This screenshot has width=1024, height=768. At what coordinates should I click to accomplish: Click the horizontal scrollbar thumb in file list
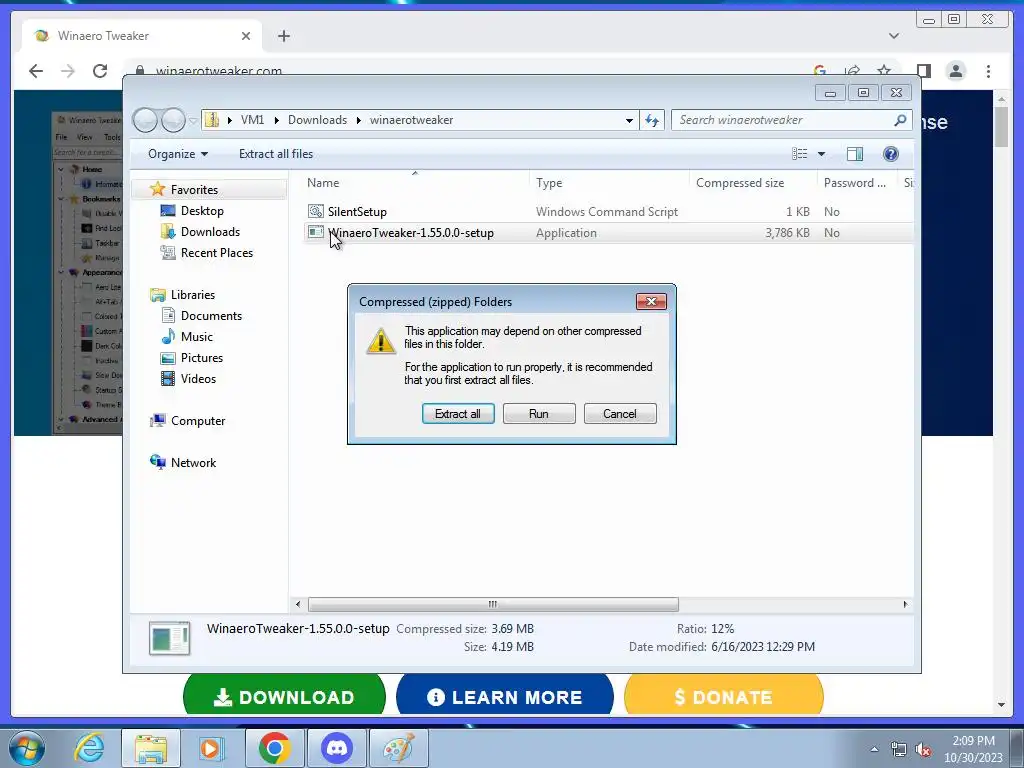[x=493, y=605]
